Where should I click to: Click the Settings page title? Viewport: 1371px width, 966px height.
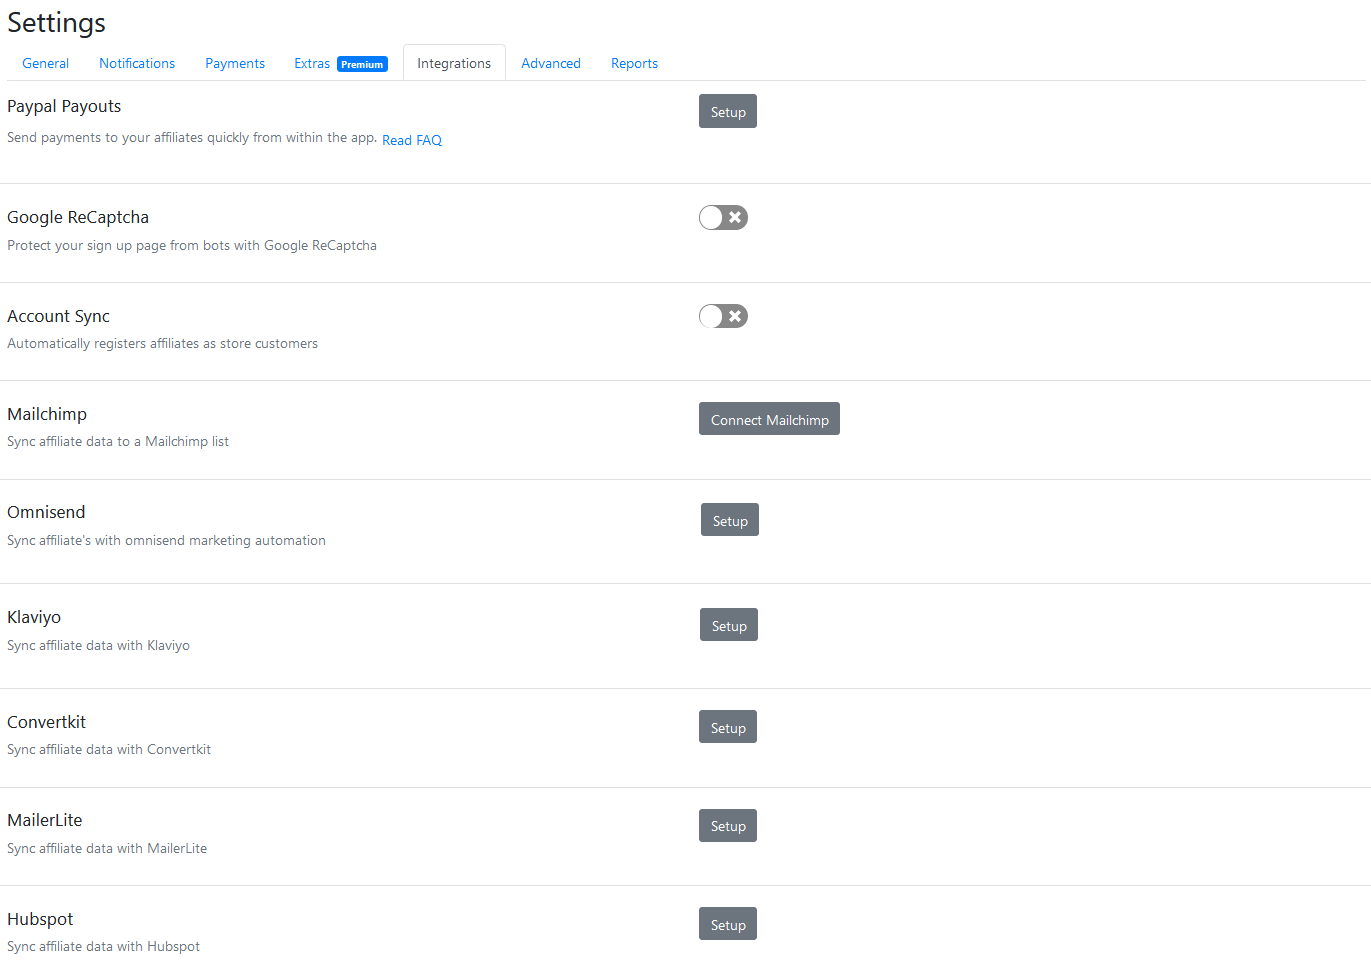pos(56,22)
